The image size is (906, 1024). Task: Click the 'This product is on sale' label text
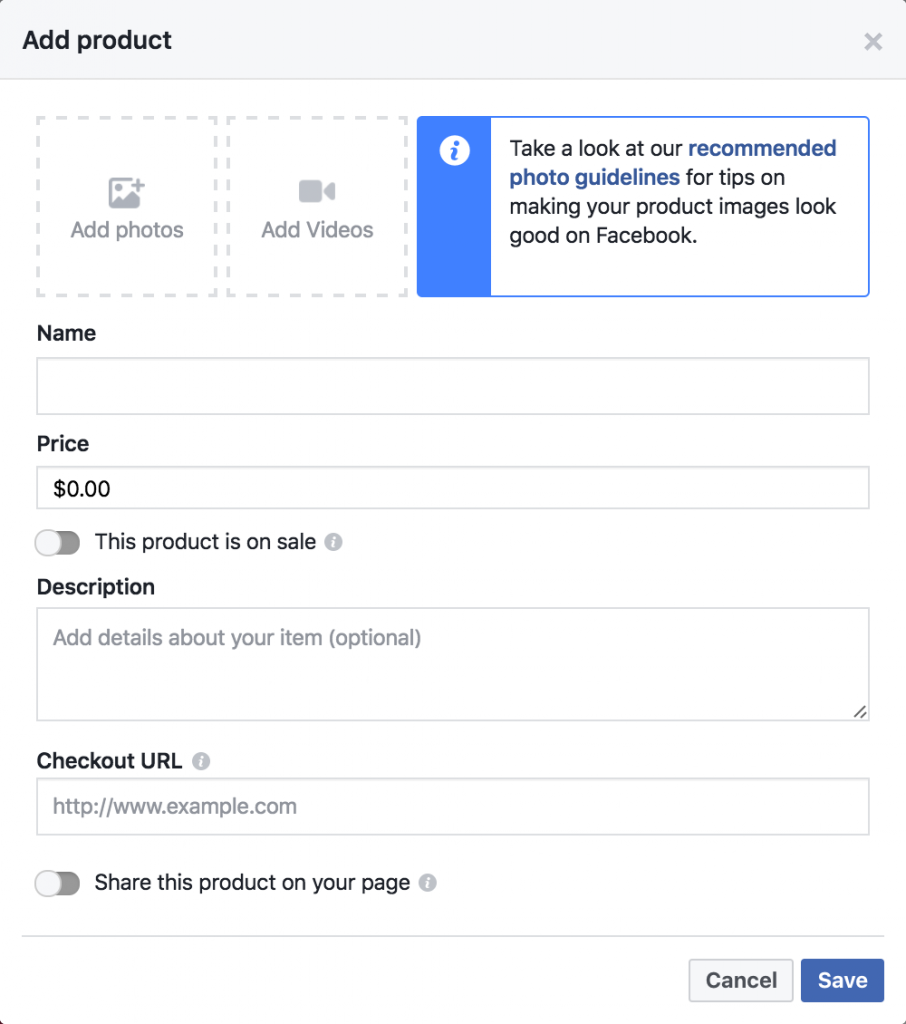point(205,542)
